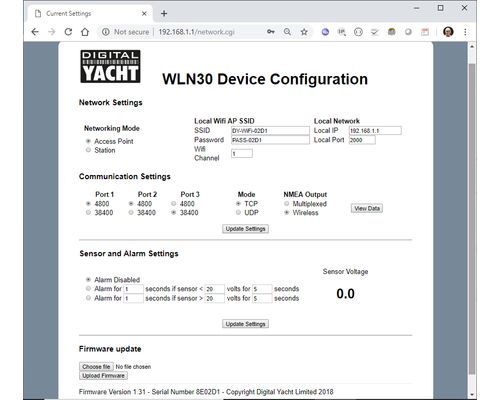Open the browser home page icon
The width and height of the screenshot is (500, 400).
85,32
